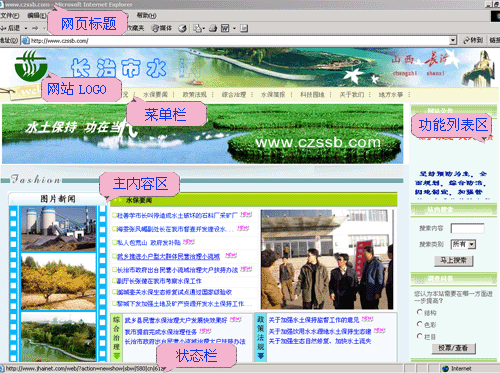Click the IE Back arrow button

[x=10, y=28]
